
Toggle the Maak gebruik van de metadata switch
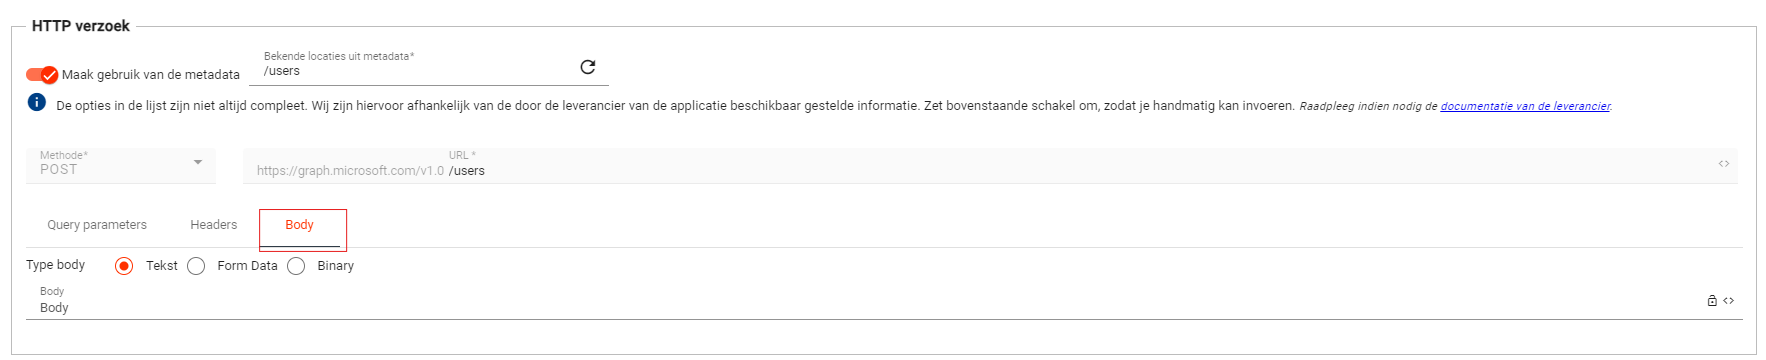42,75
